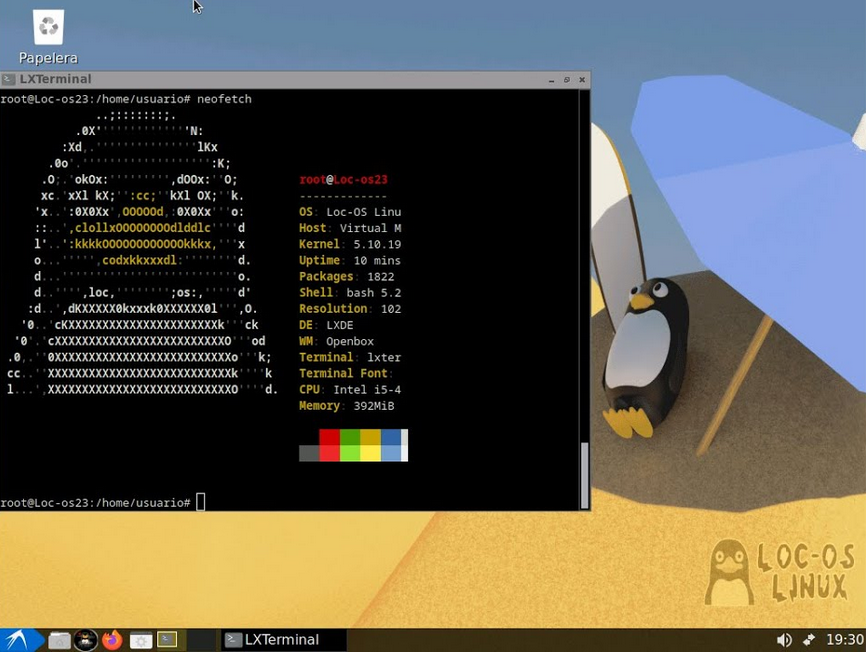Click the LXTerminal title bar text
Image resolution: width=866 pixels, height=652 pixels.
tap(56, 79)
